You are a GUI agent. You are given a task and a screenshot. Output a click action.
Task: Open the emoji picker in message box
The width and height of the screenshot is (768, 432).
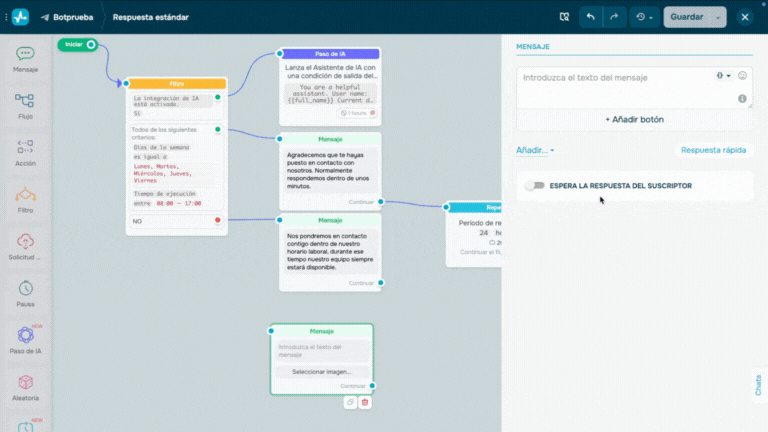click(742, 76)
